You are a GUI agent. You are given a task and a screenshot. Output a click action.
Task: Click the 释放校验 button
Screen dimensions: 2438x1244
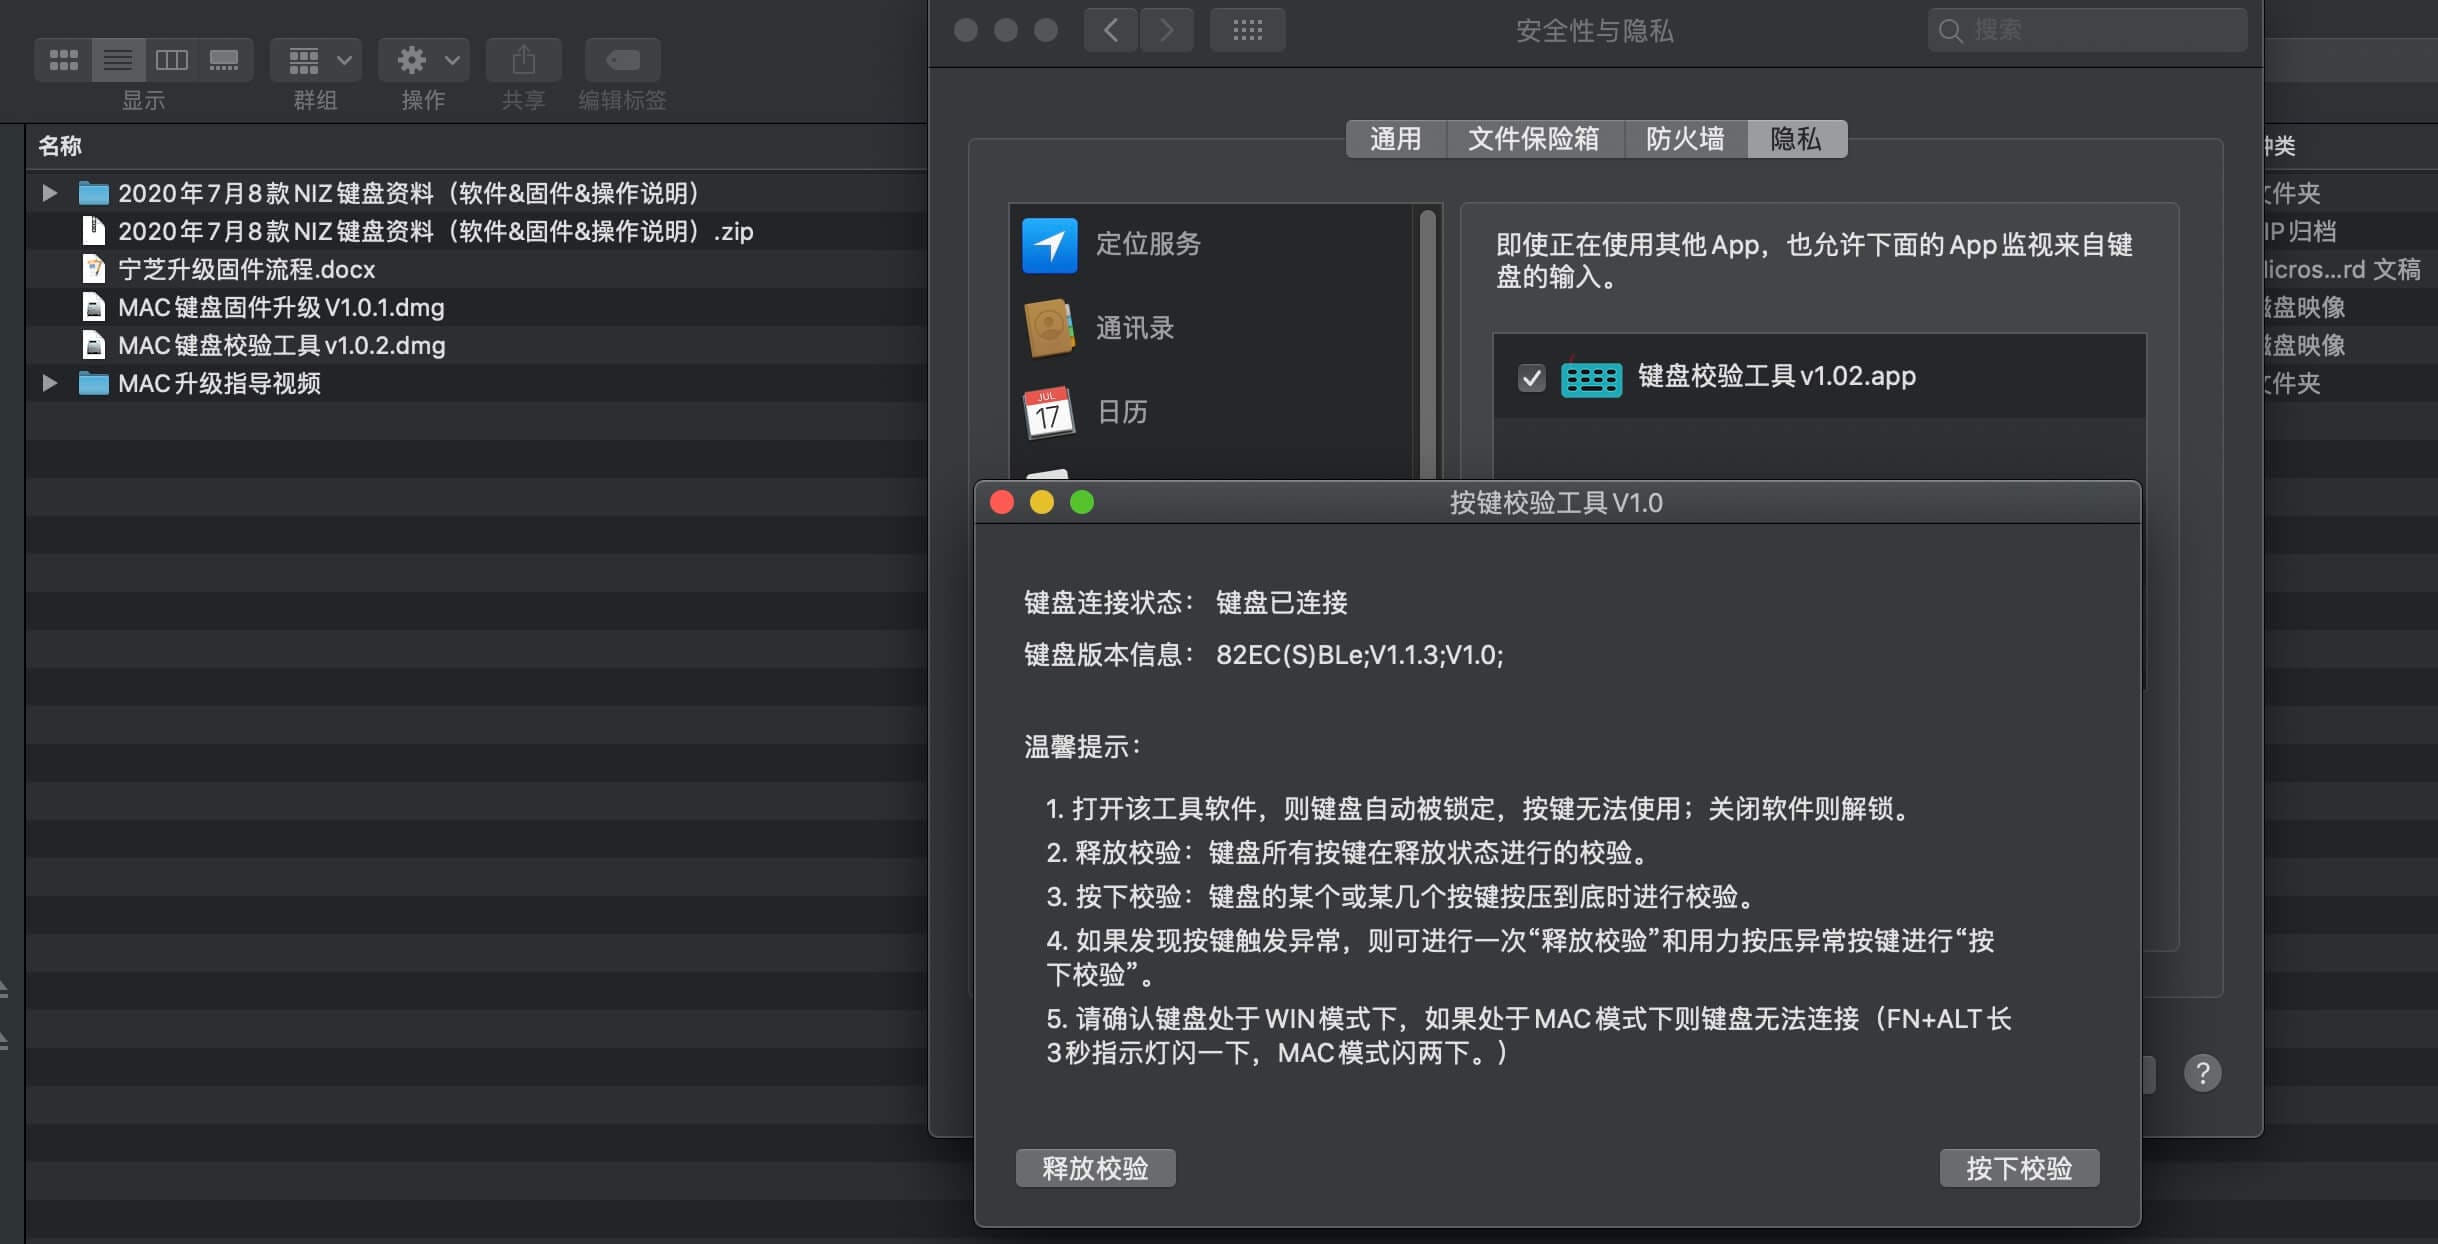1095,1168
